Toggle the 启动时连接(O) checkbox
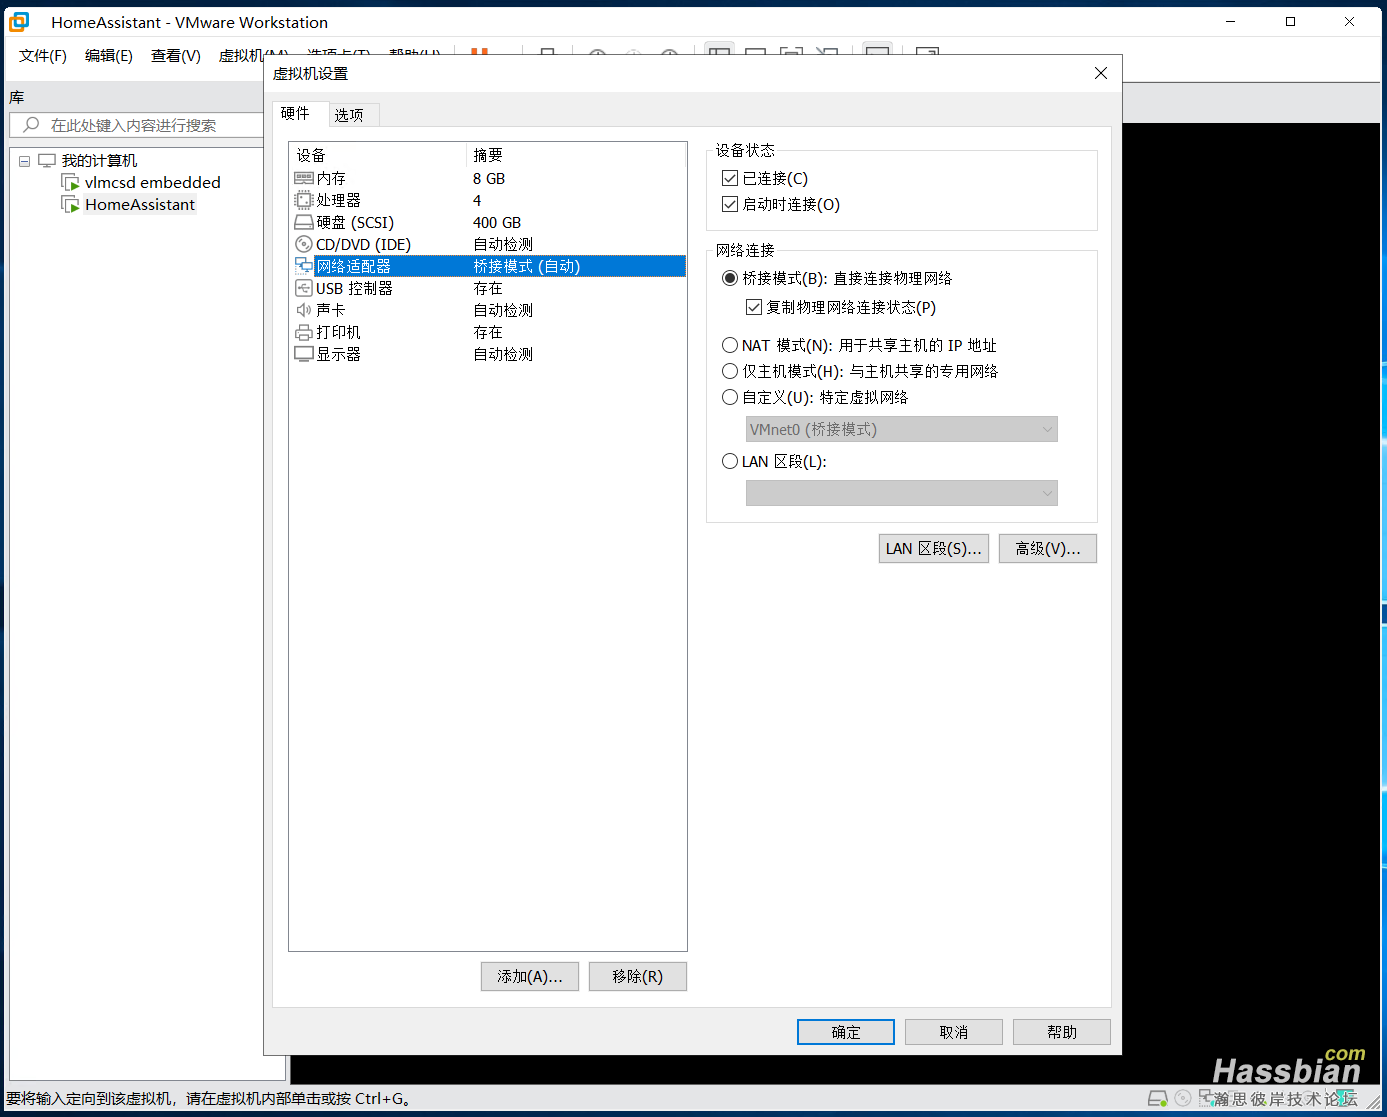Screen dimensions: 1387x1117 coord(730,204)
